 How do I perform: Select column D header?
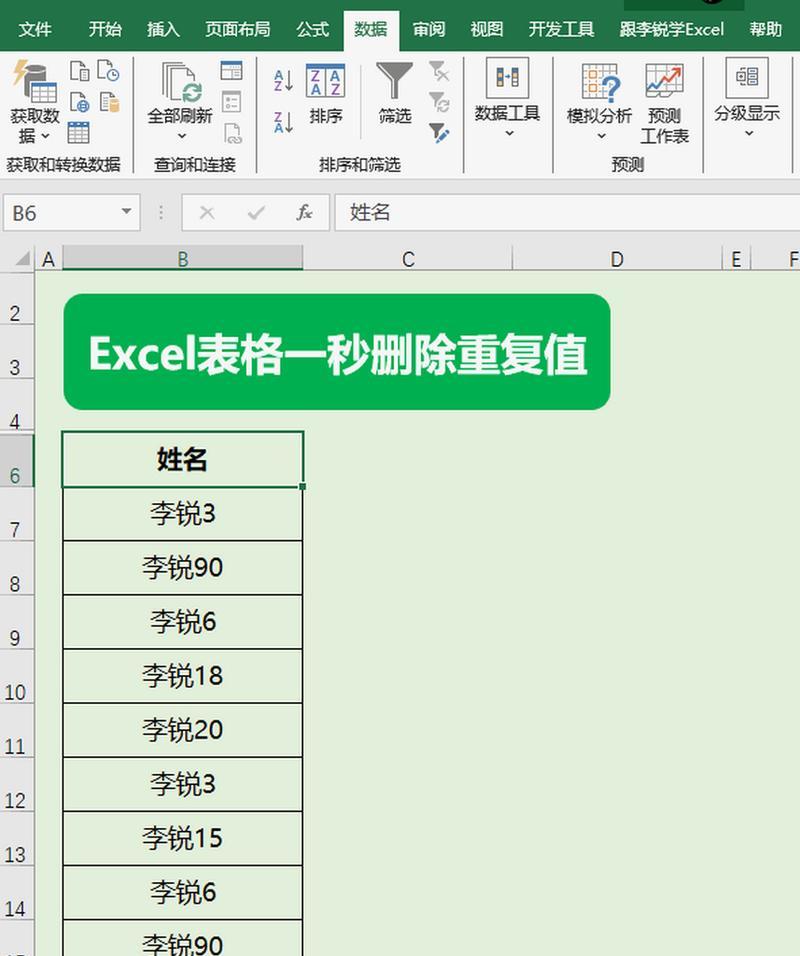(x=617, y=259)
